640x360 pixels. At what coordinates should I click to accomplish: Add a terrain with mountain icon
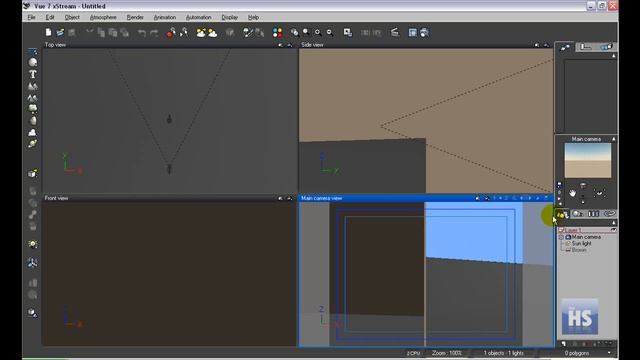tap(33, 86)
